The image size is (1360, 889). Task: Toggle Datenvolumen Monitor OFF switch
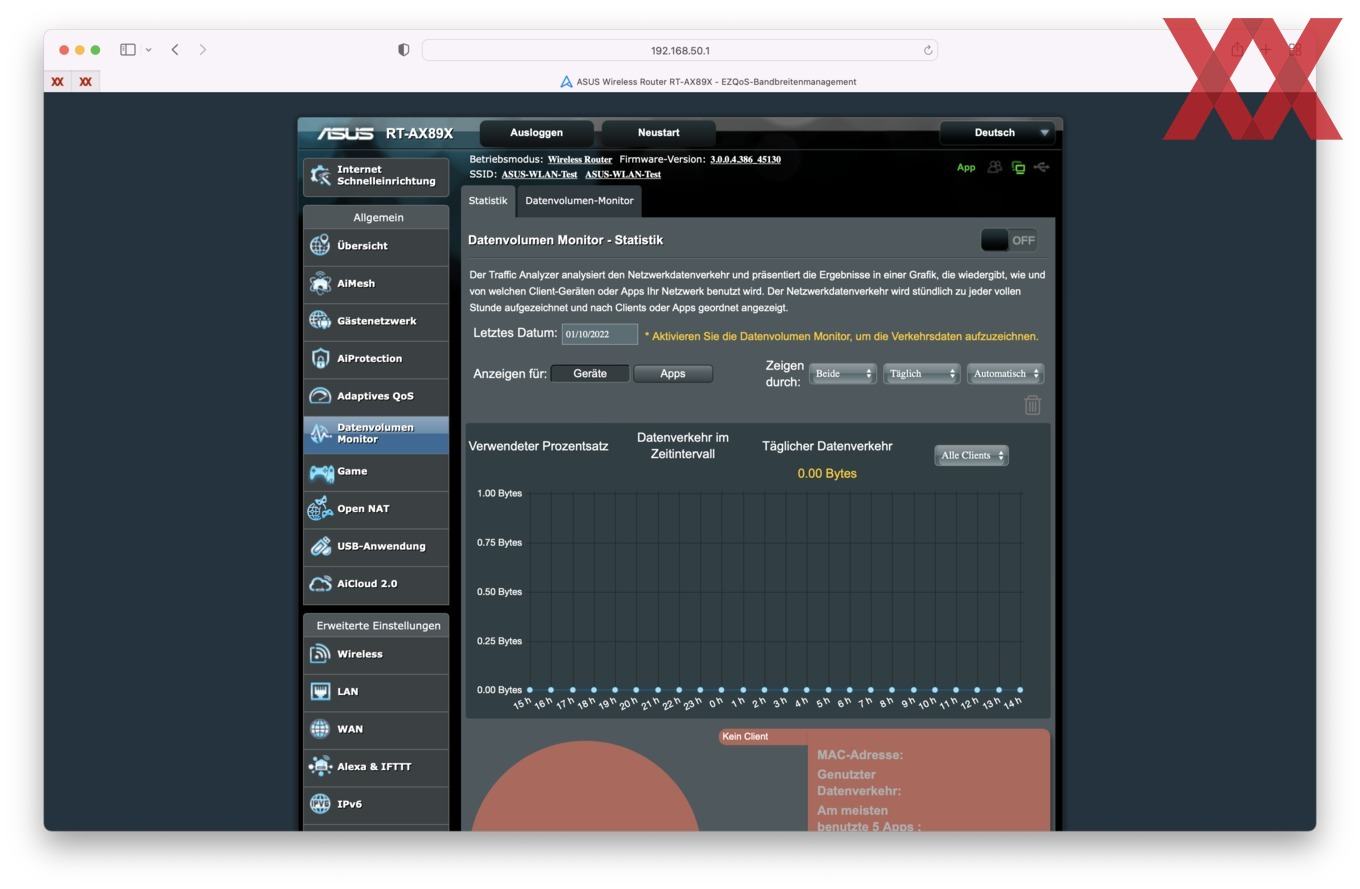click(x=1009, y=240)
